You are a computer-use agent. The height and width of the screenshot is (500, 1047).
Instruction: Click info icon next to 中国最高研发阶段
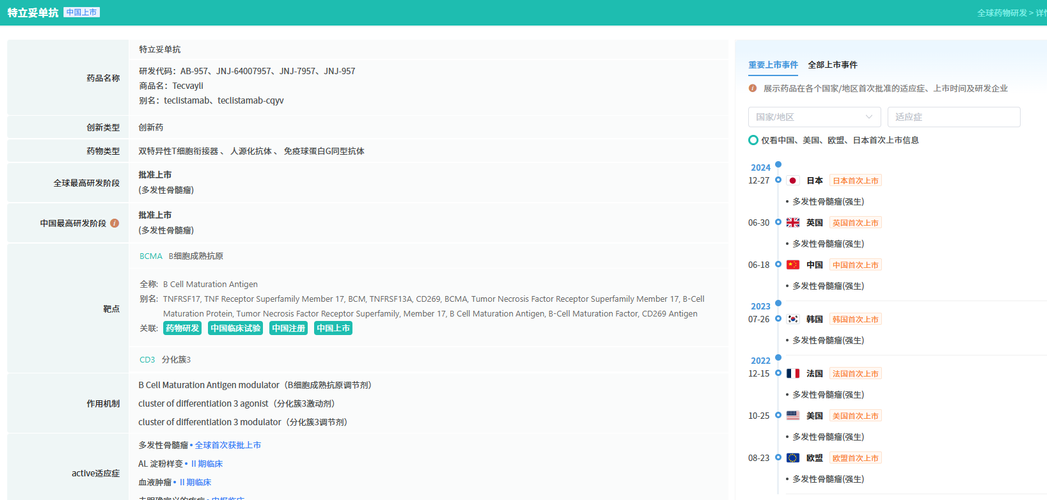pyautogui.click(x=115, y=223)
